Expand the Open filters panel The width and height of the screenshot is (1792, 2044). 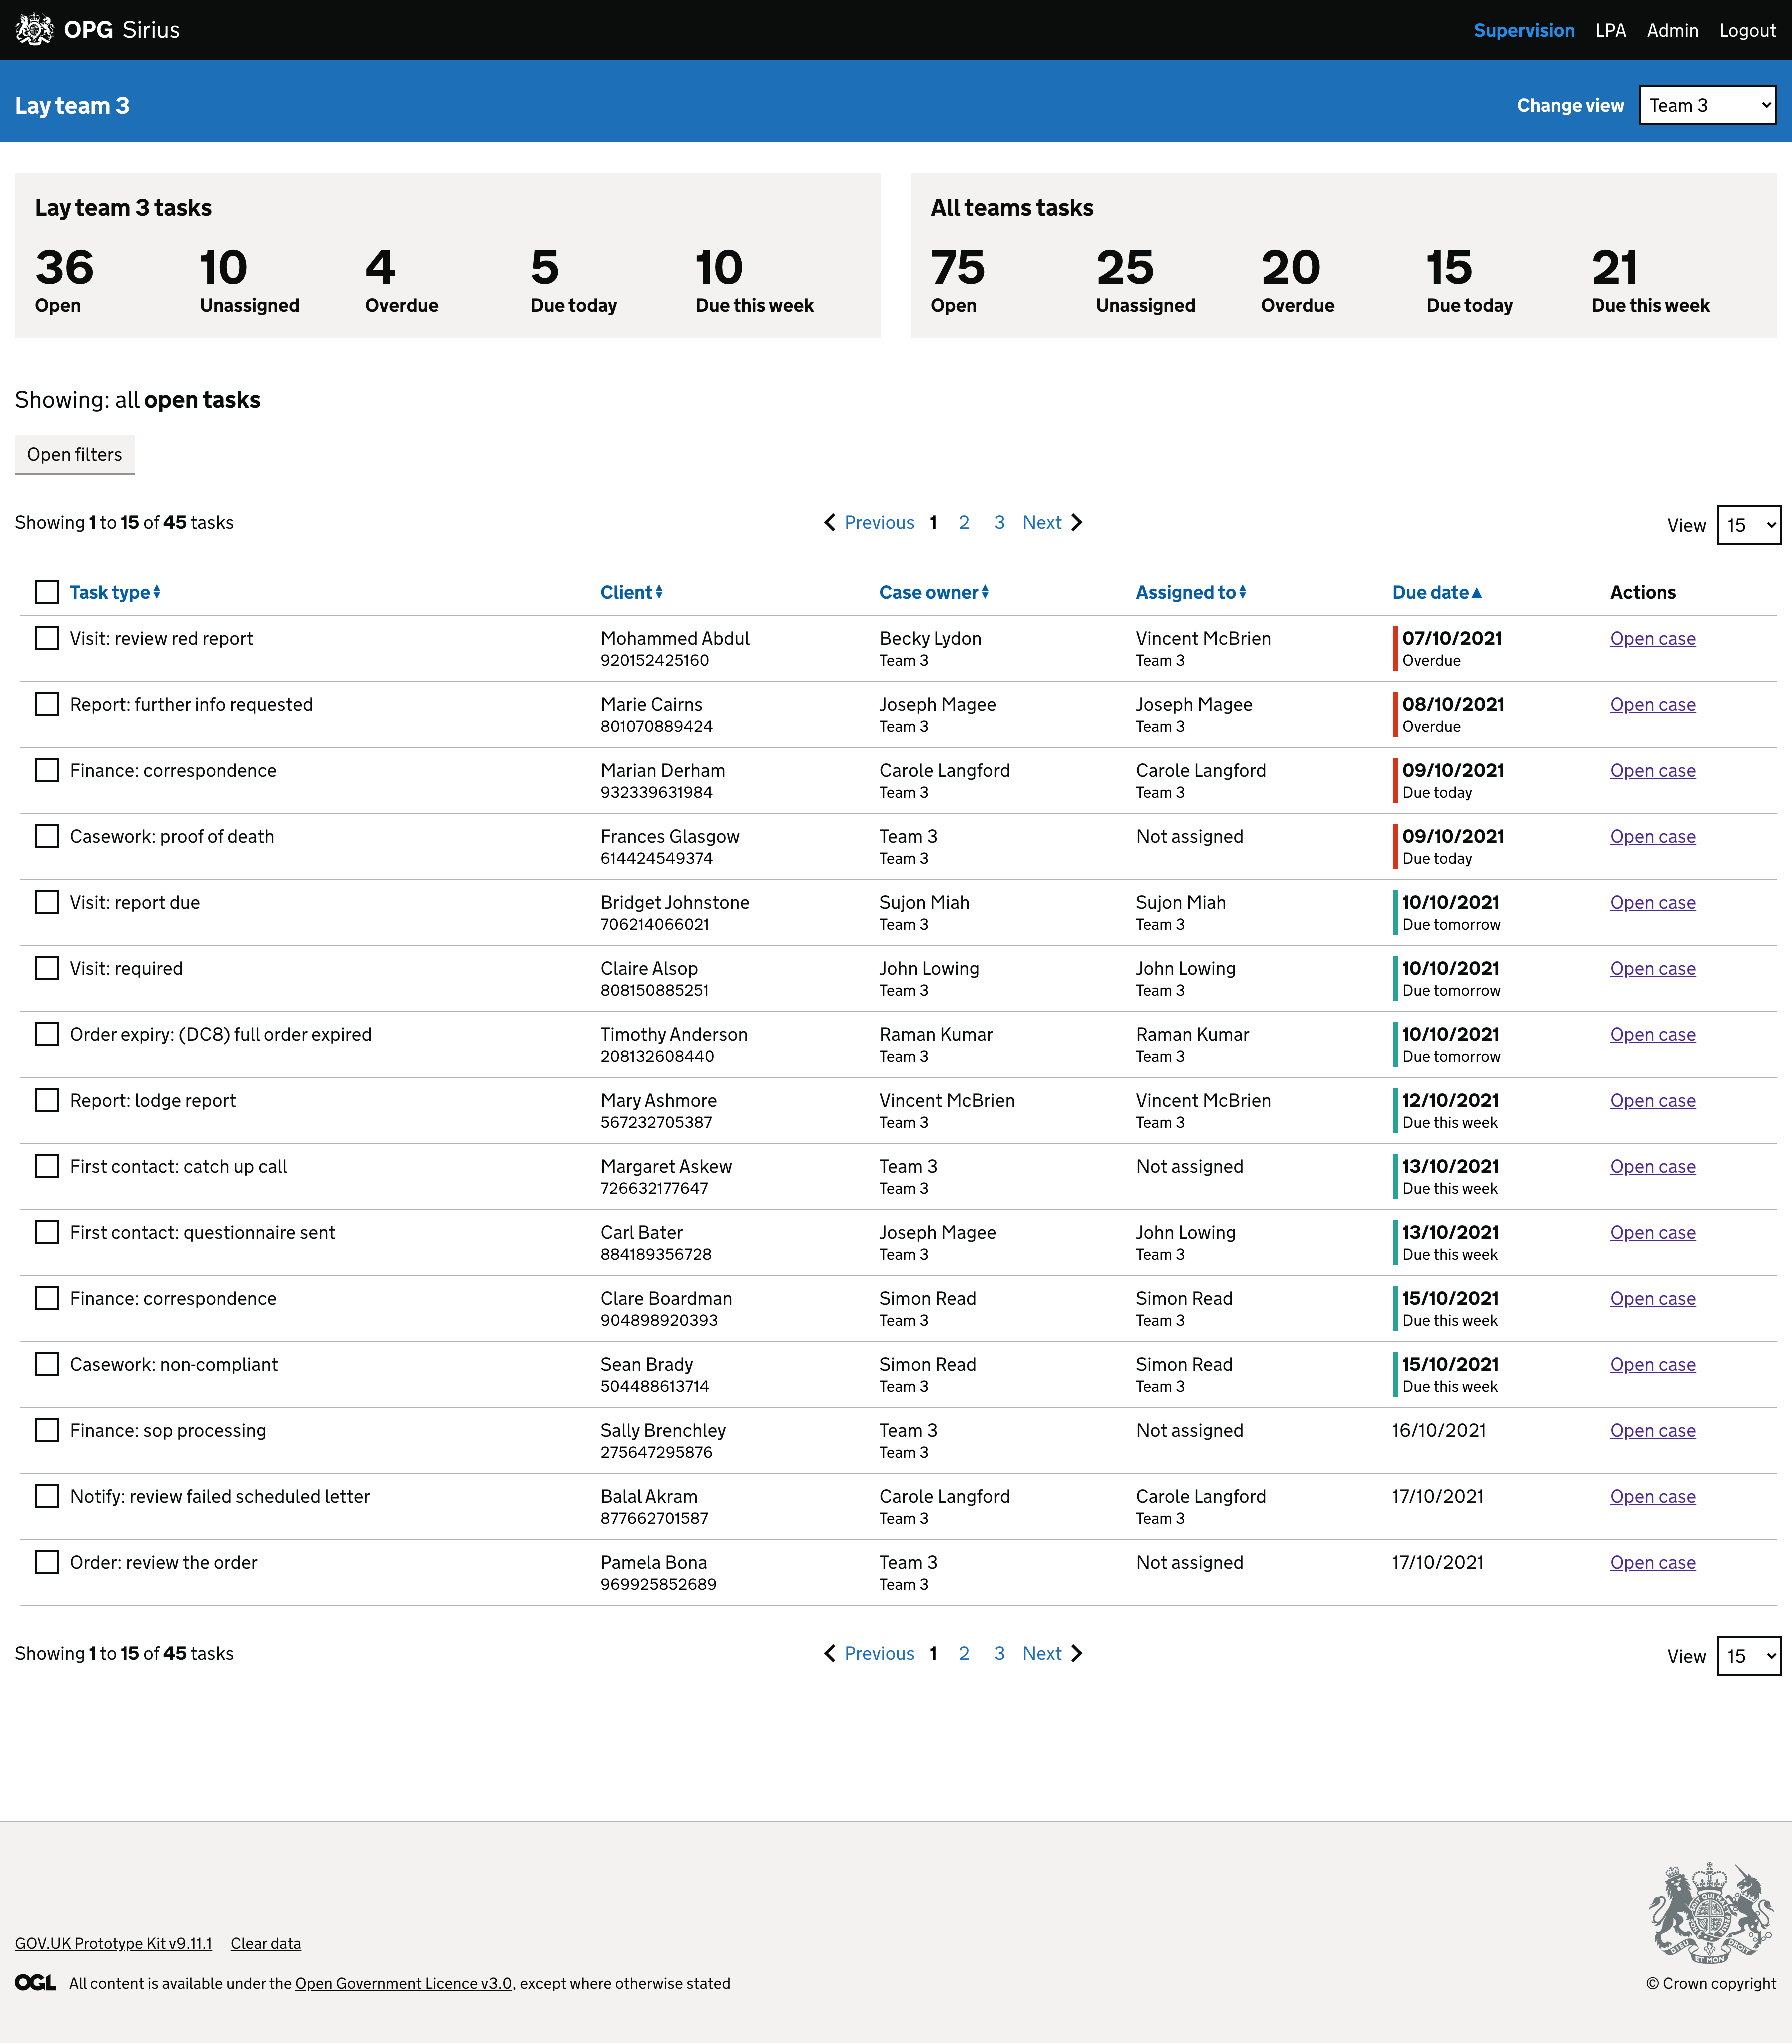pos(75,455)
